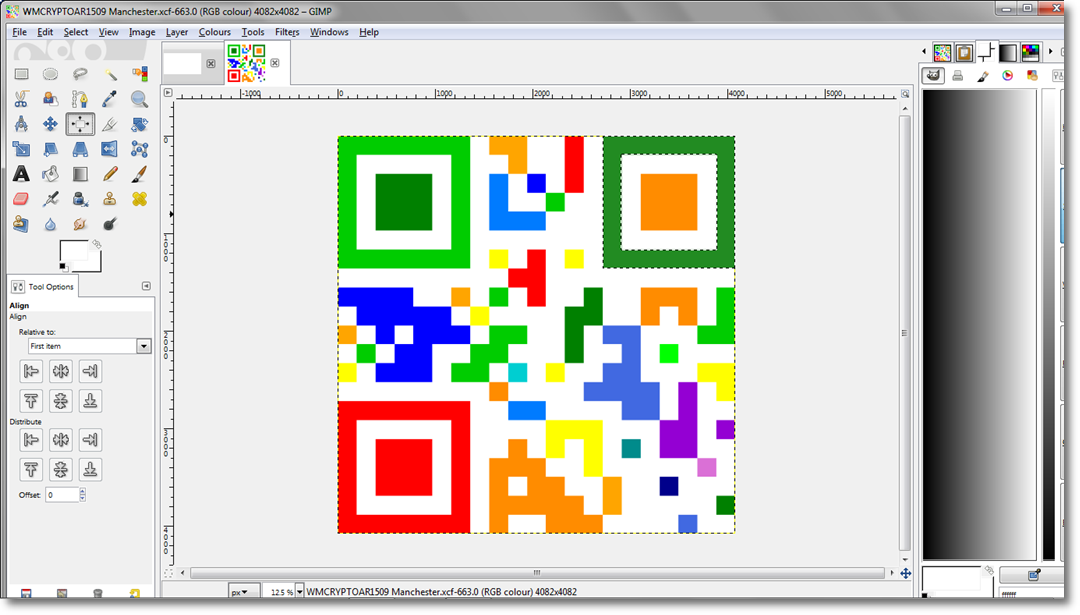Activate the Scissors Select tool
Image resolution: width=1080 pixels, height=615 pixels.
pyautogui.click(x=21, y=99)
